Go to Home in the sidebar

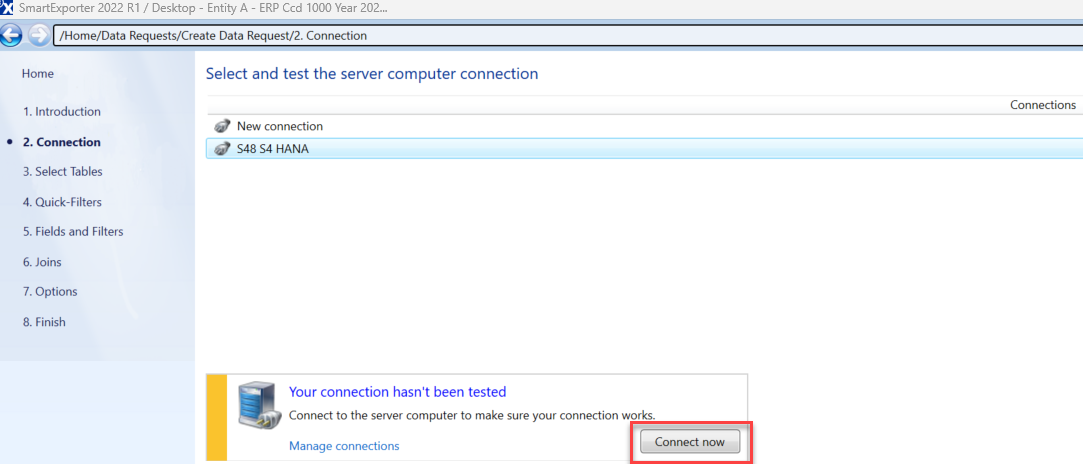coord(38,74)
